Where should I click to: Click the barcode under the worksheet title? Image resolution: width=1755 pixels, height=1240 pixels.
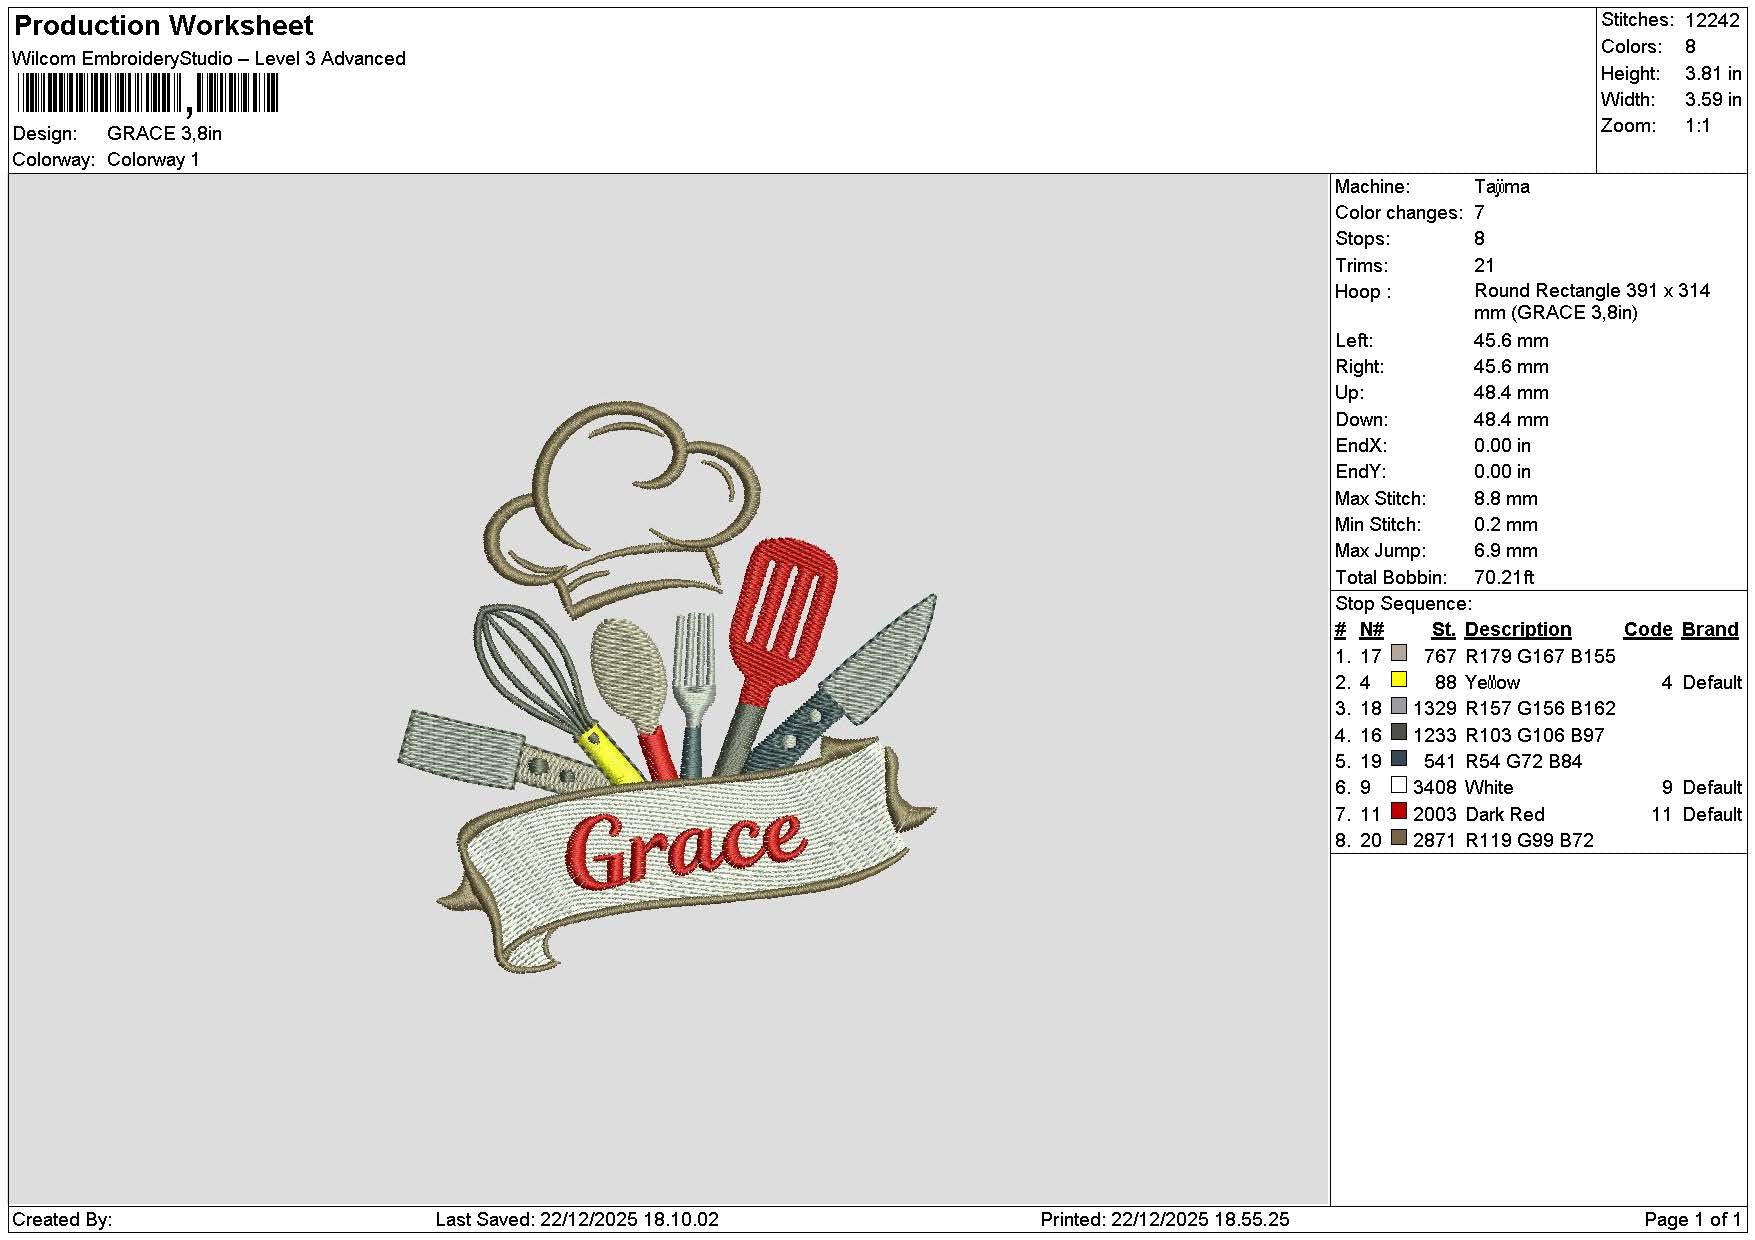148,95
